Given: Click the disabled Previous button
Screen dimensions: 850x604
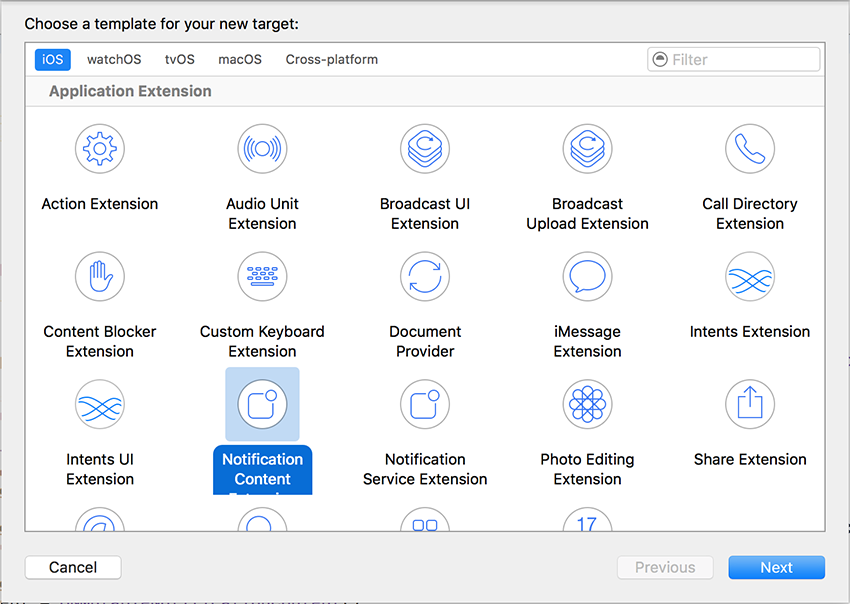Looking at the screenshot, I should [665, 567].
